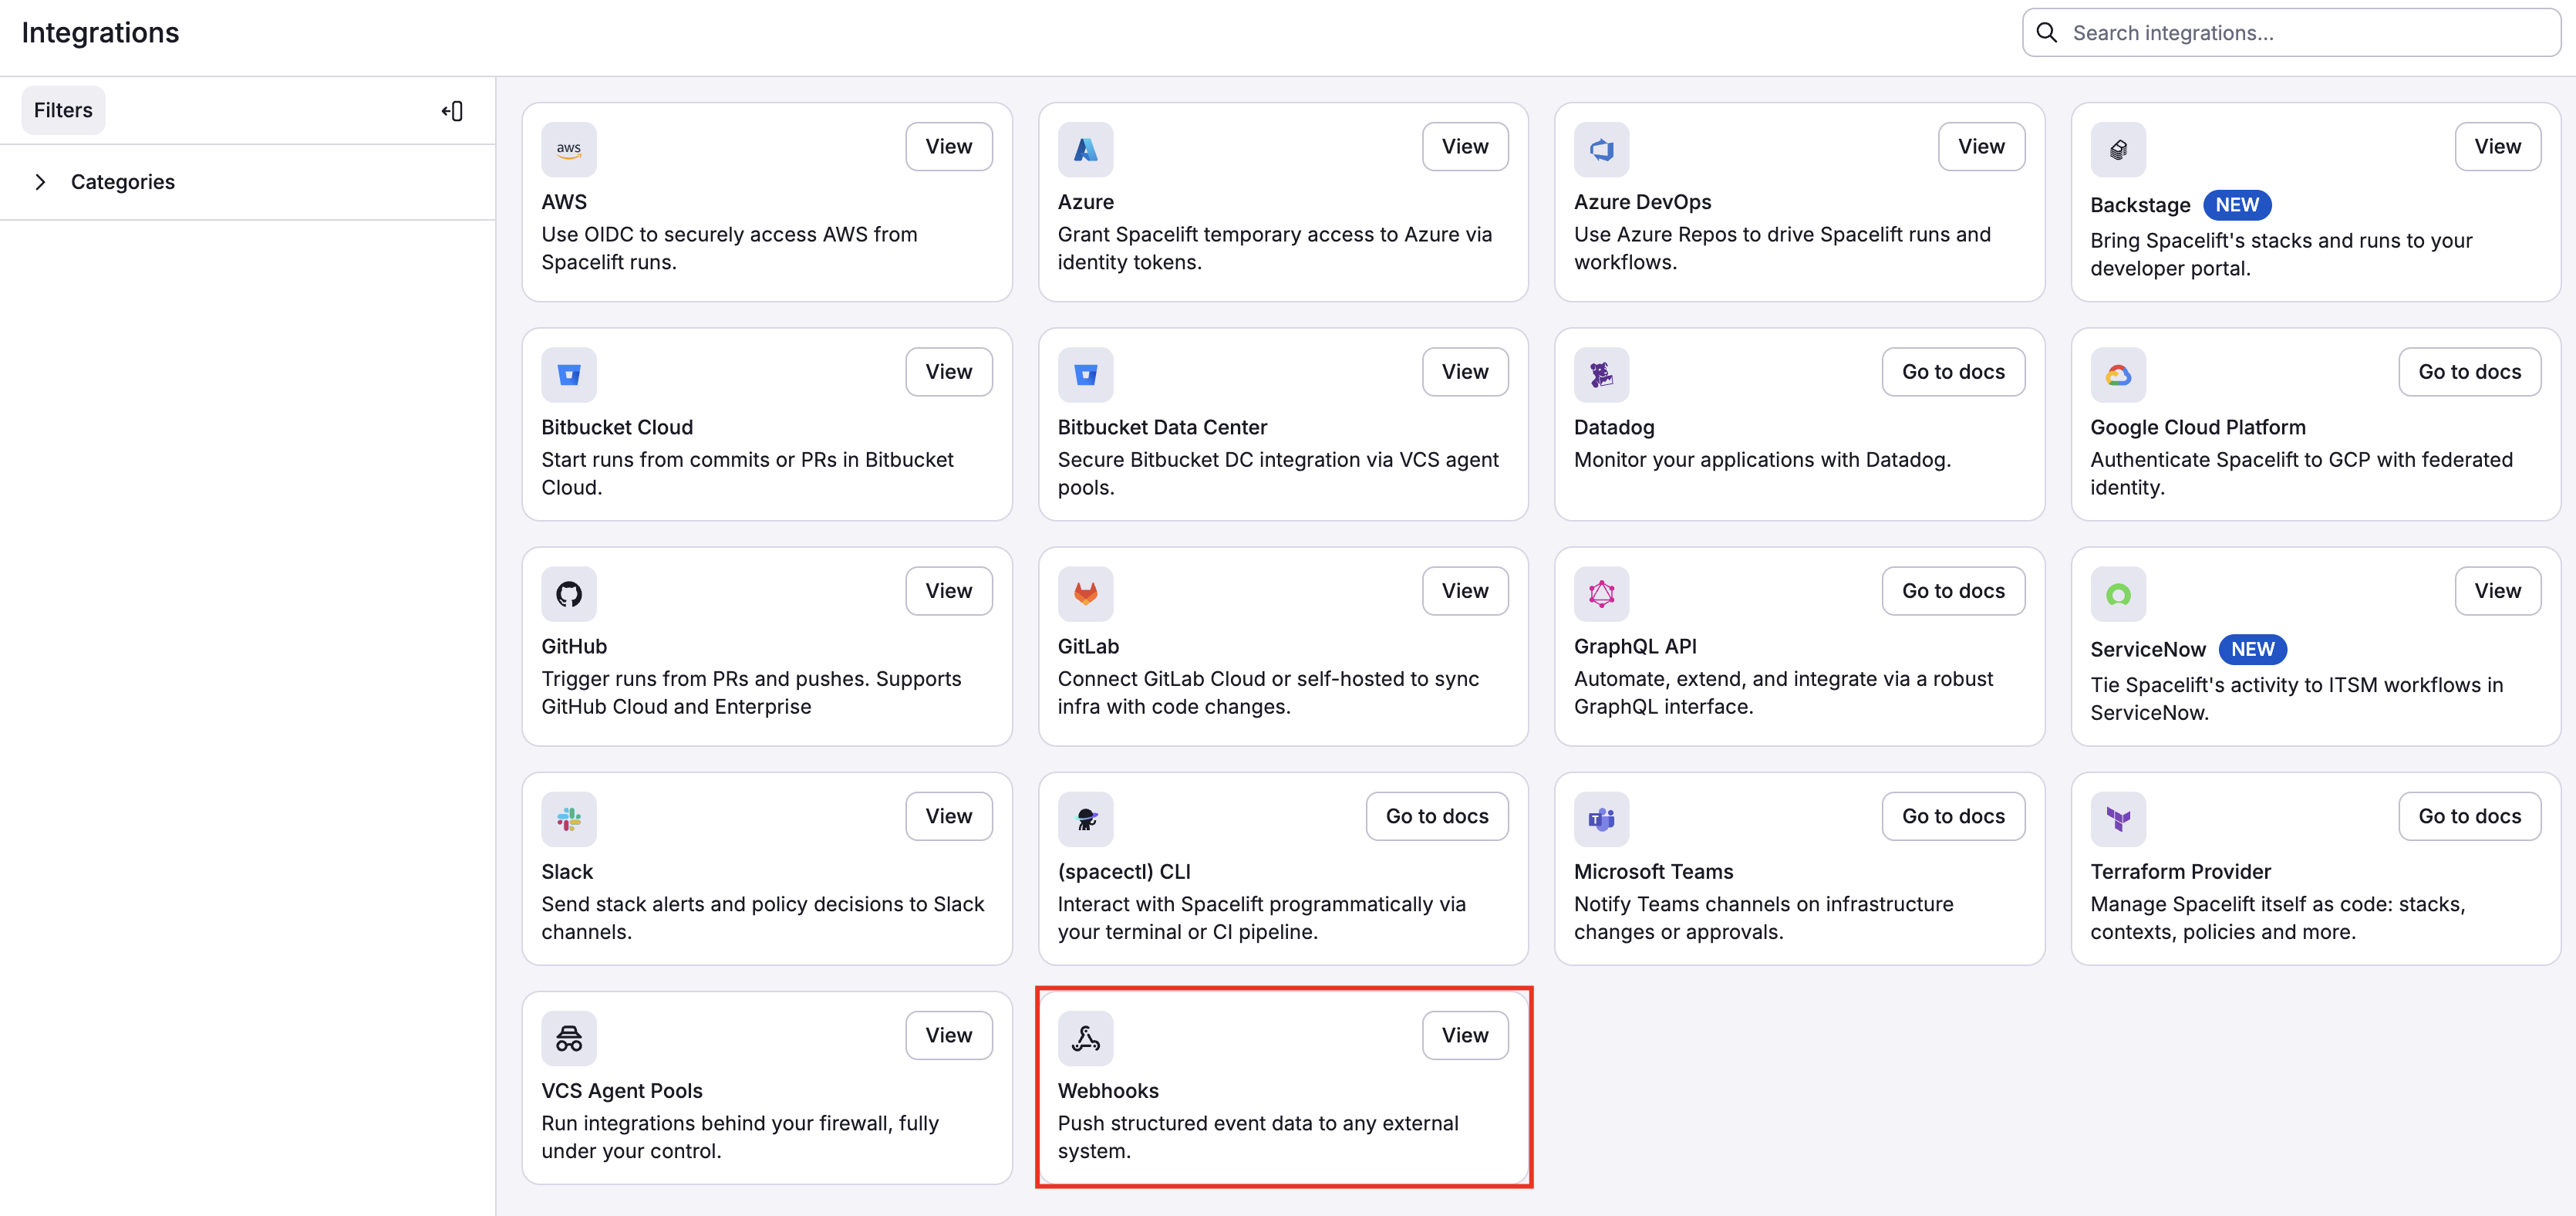Screen dimensions: 2576x1216
Task: Click the Search integrations field
Action: point(2290,32)
